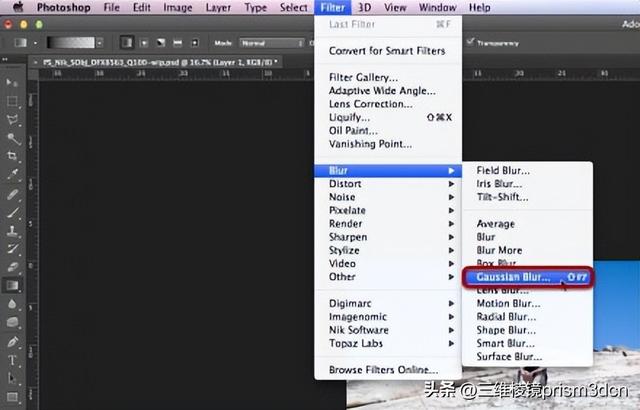Select the PS_Nik_SDH document tab

pos(158,62)
